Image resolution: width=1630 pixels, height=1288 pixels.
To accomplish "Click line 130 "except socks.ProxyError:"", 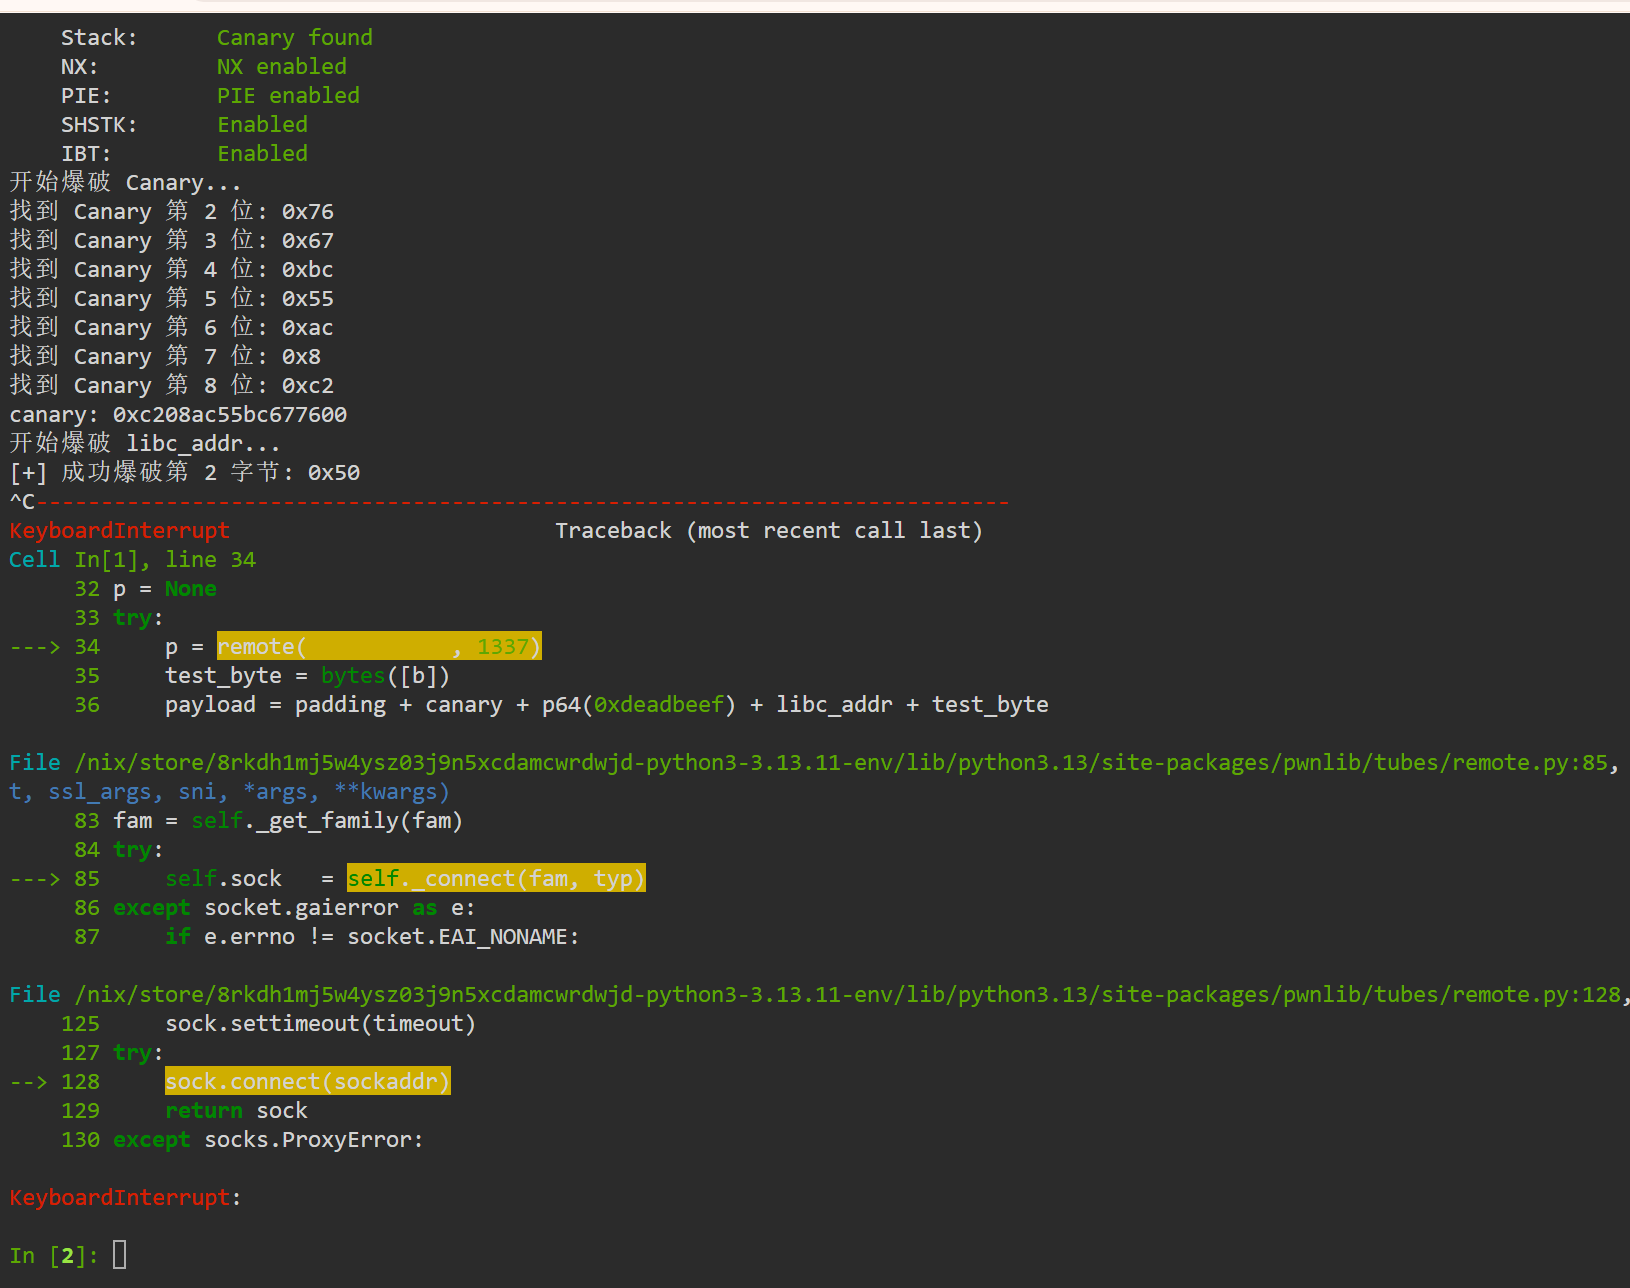I will 268,1140.
